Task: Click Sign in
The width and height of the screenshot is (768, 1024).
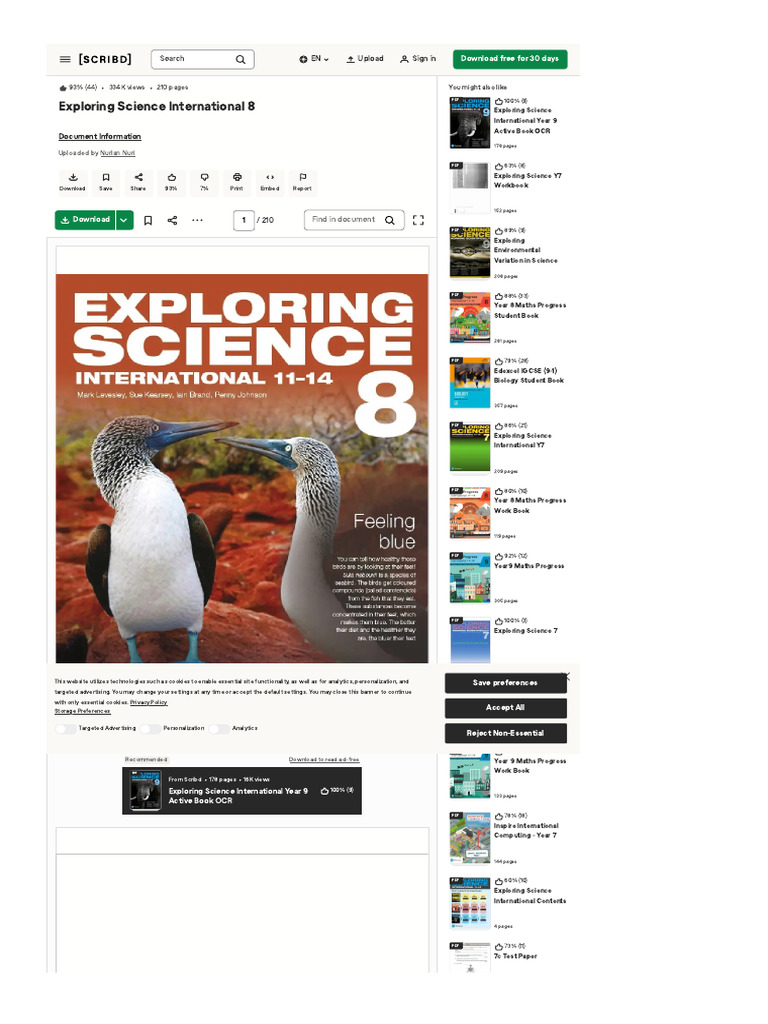Action: [418, 59]
